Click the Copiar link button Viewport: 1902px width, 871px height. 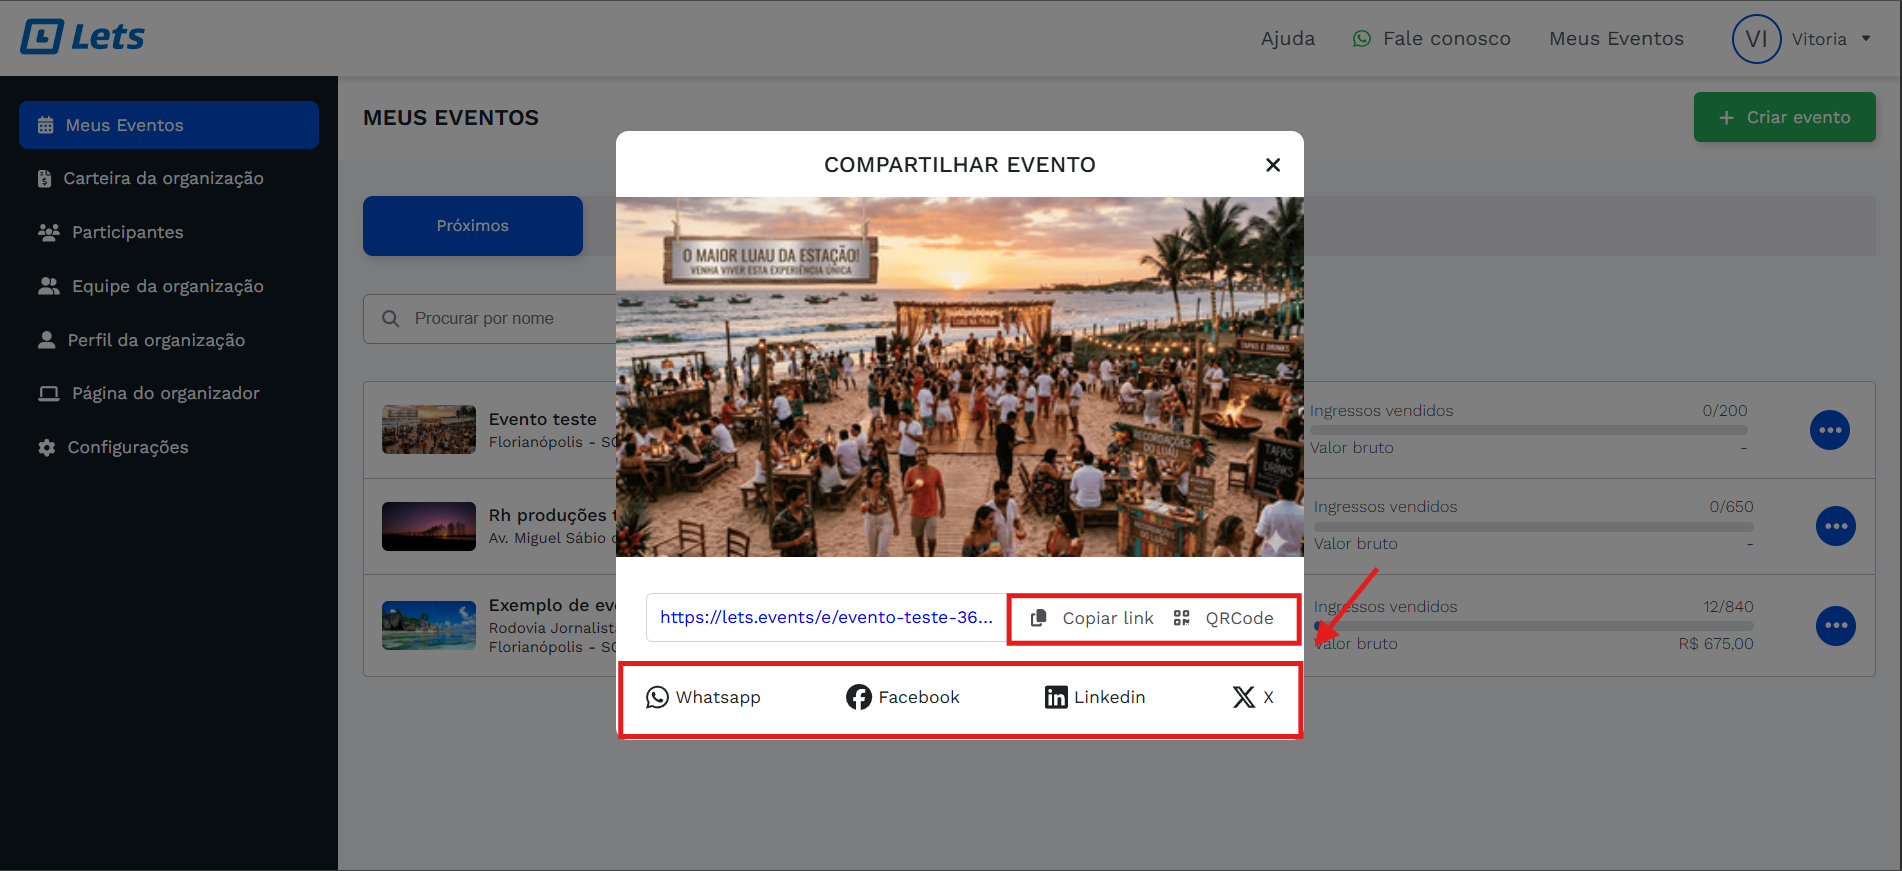tap(1092, 618)
